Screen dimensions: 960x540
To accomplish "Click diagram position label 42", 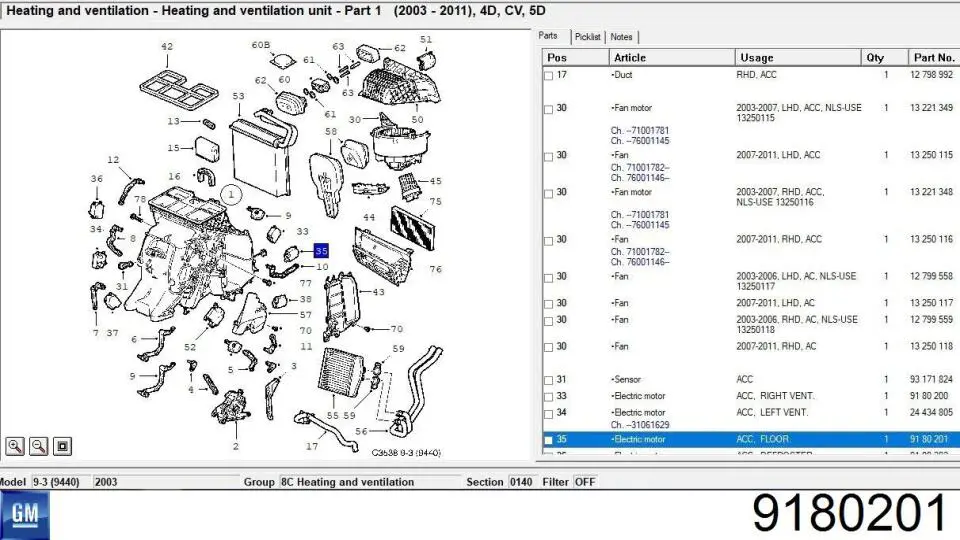I will (x=167, y=47).
